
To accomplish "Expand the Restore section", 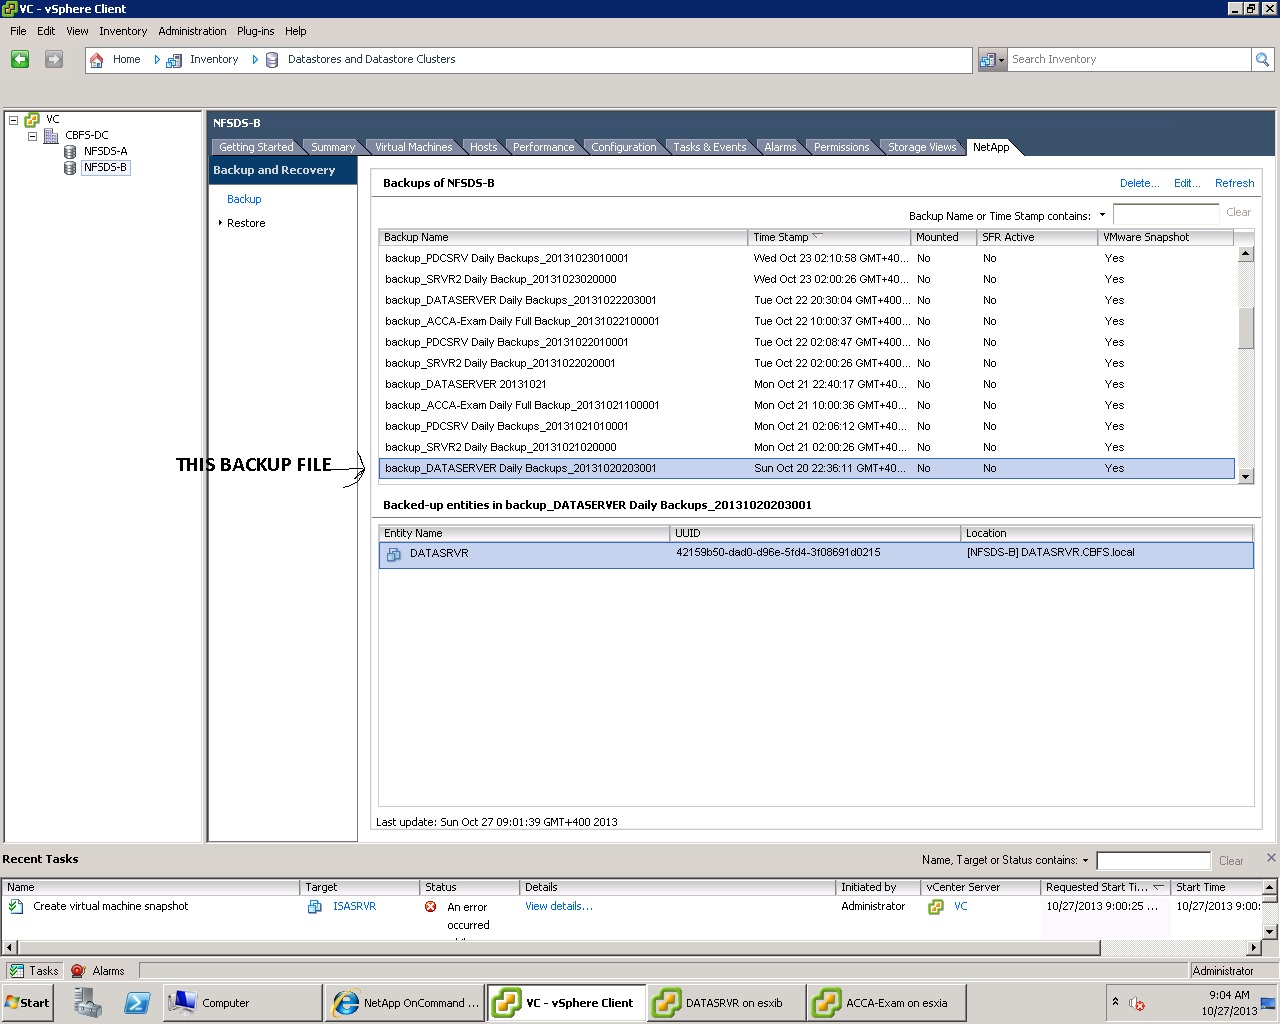I will pos(220,223).
